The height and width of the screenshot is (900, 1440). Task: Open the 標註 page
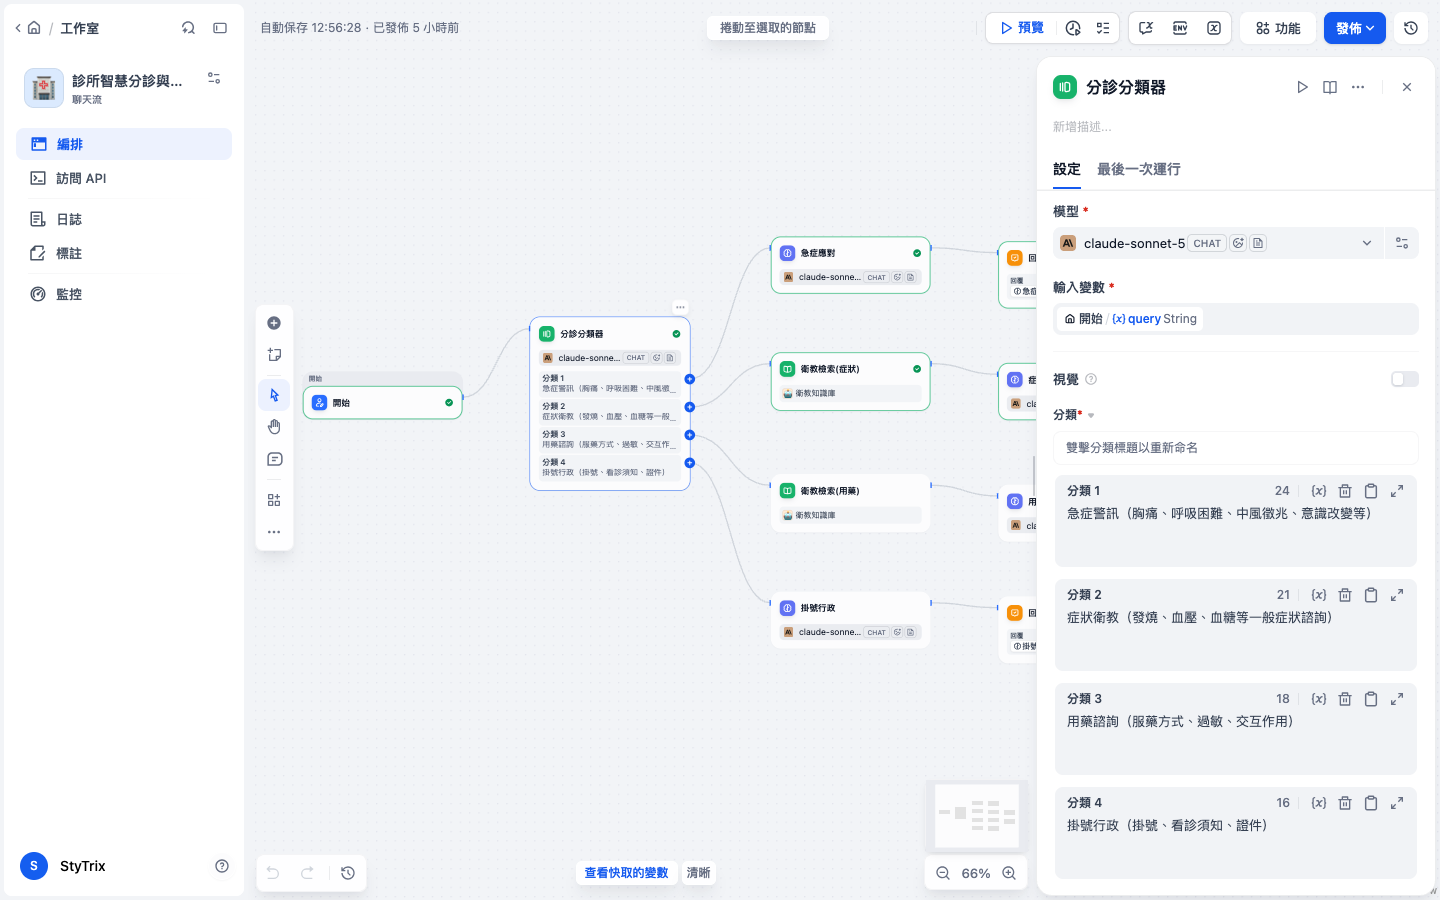[x=124, y=253]
